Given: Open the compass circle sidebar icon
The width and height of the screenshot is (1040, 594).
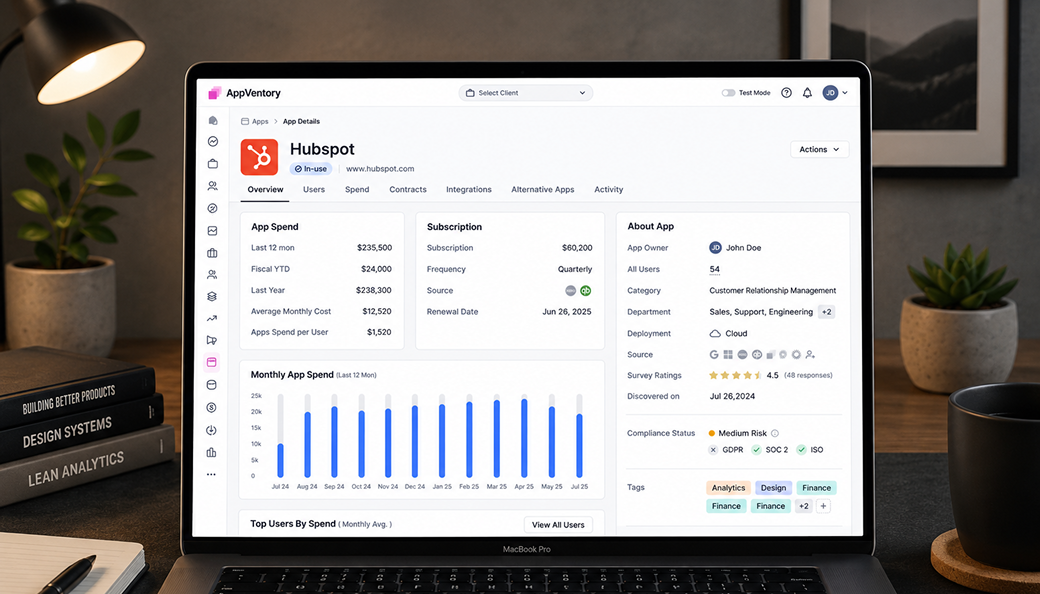Looking at the screenshot, I should [x=213, y=208].
